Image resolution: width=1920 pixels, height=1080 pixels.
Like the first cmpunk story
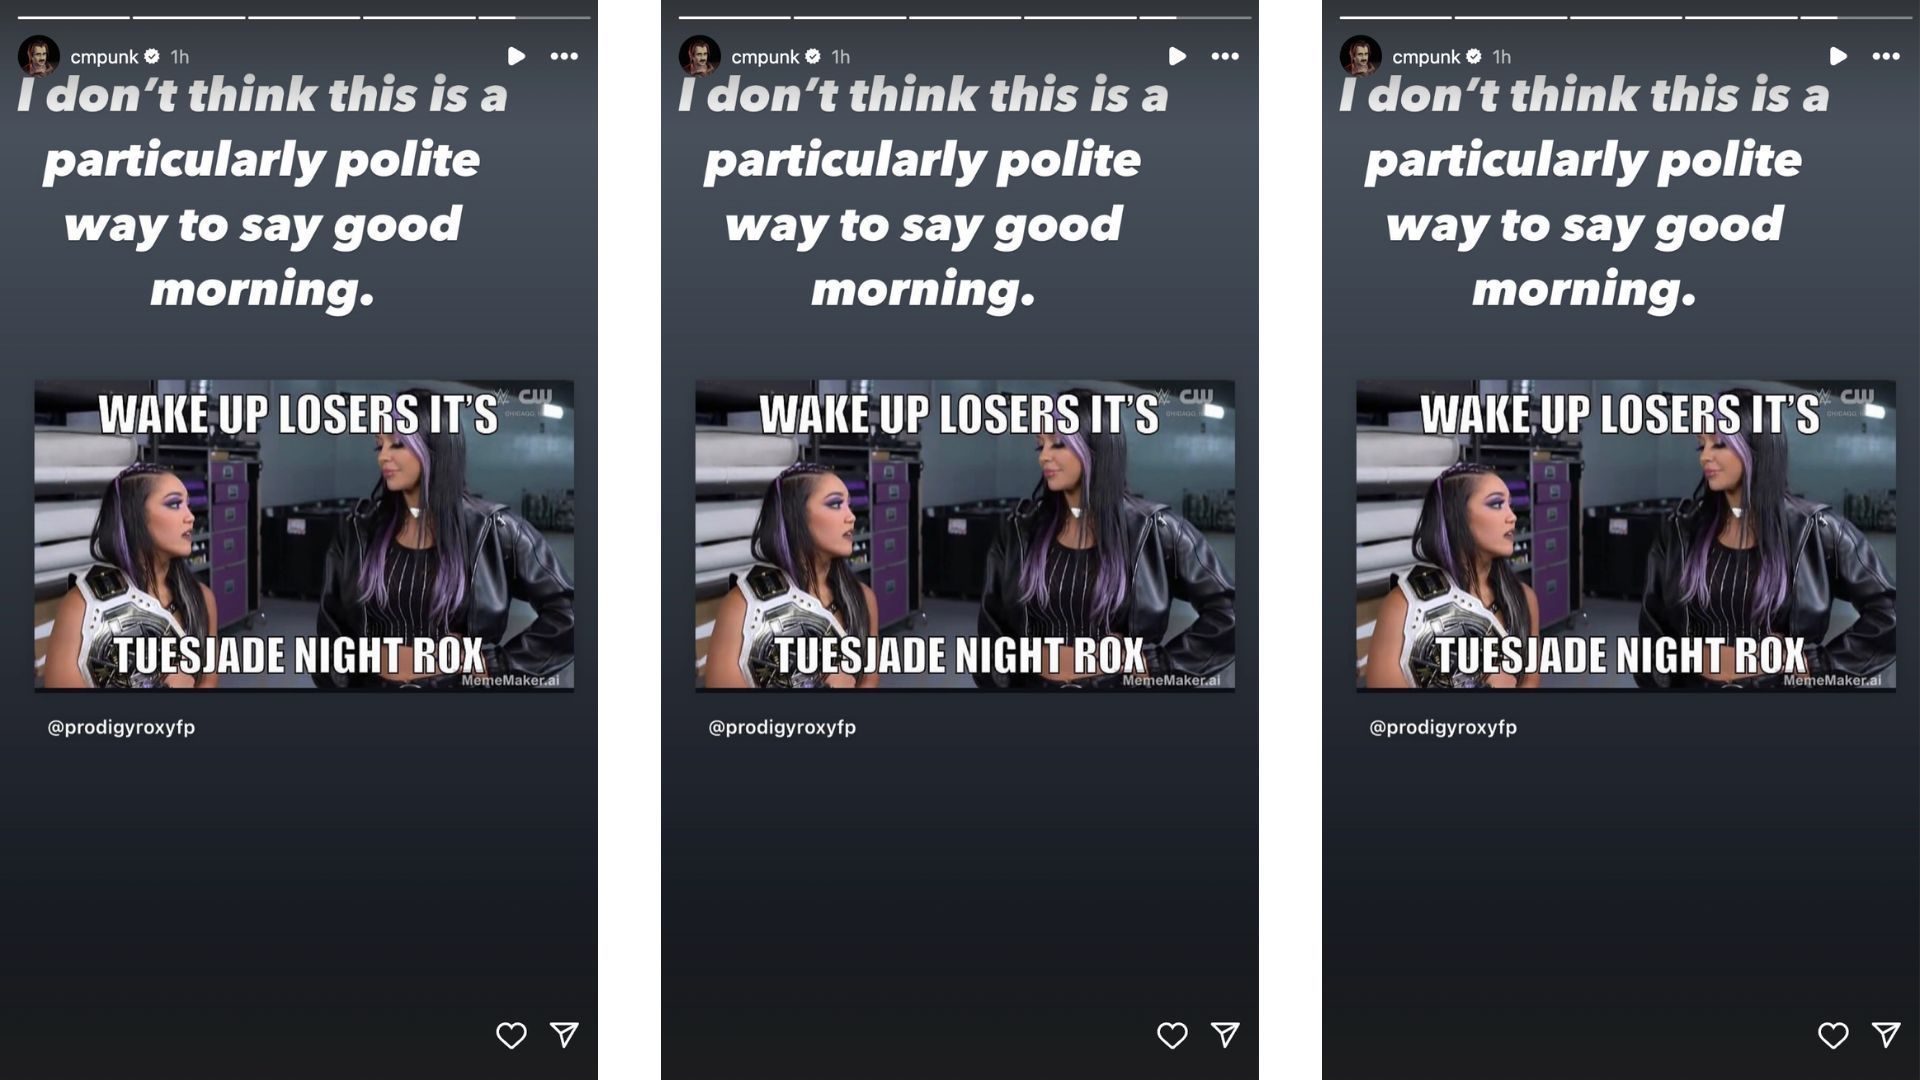pyautogui.click(x=512, y=1034)
